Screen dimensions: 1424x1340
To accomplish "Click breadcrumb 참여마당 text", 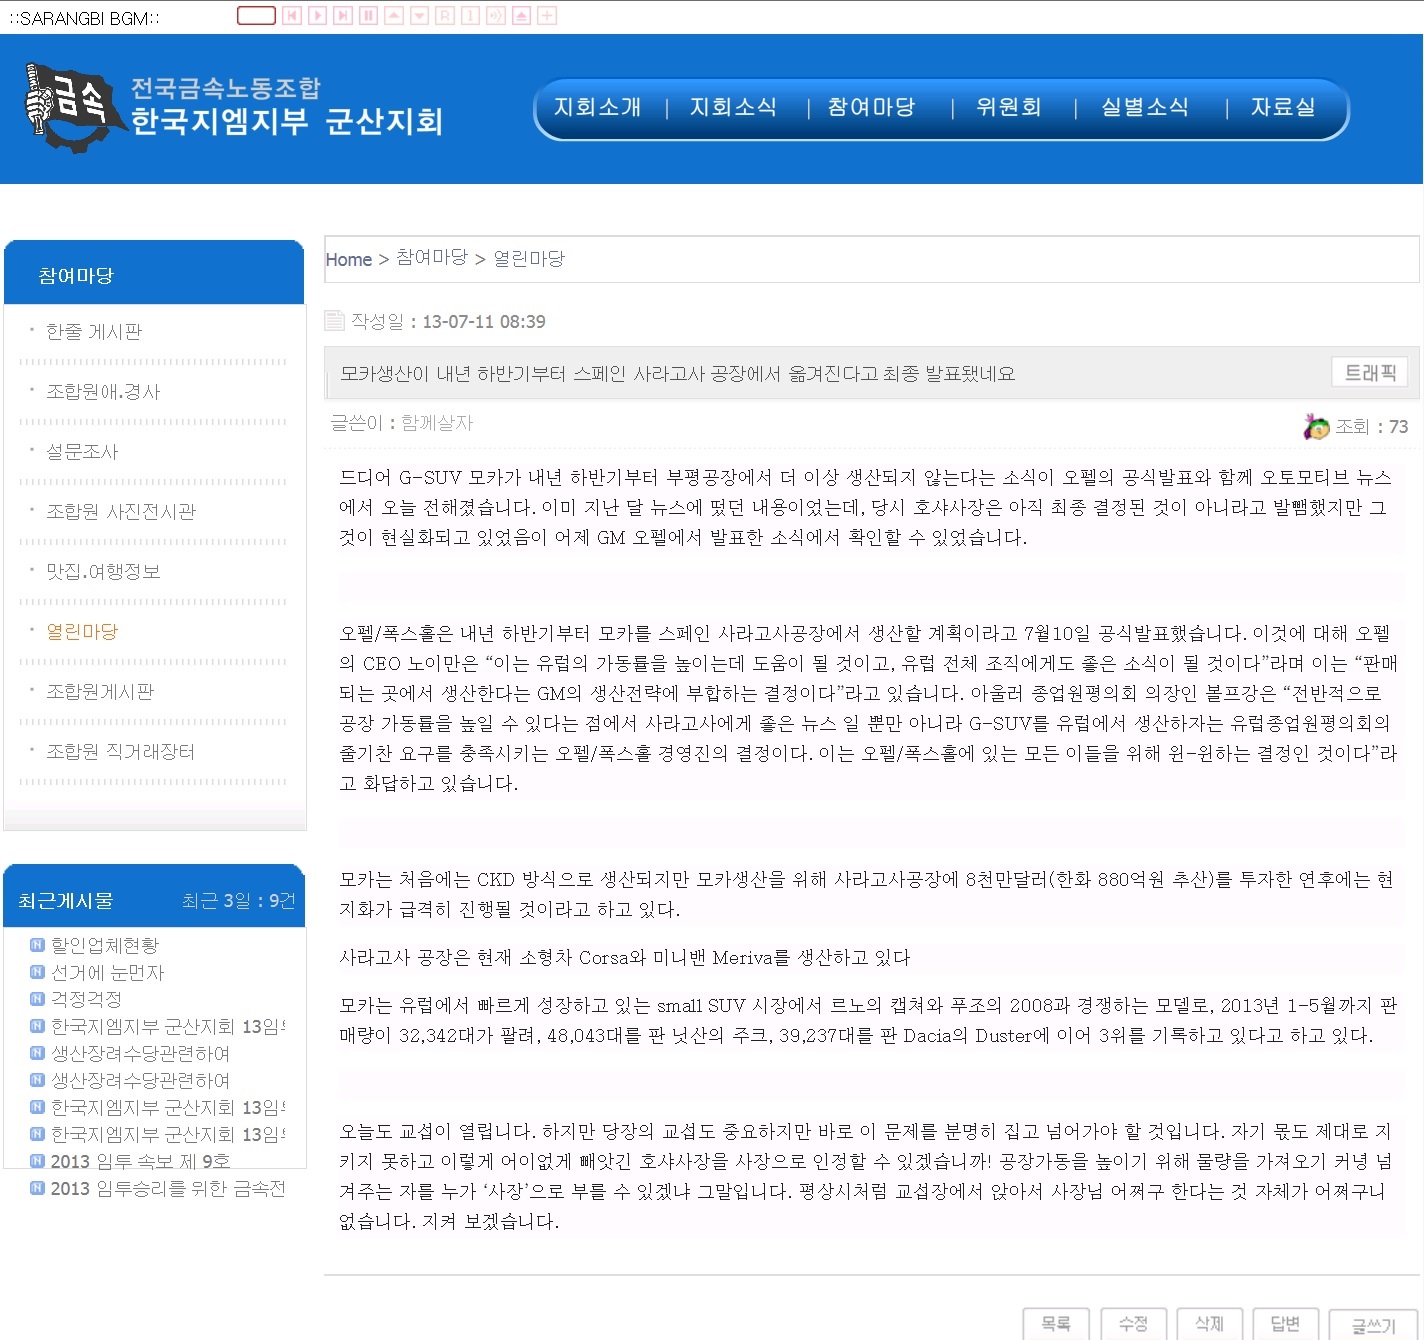I will pos(432,257).
